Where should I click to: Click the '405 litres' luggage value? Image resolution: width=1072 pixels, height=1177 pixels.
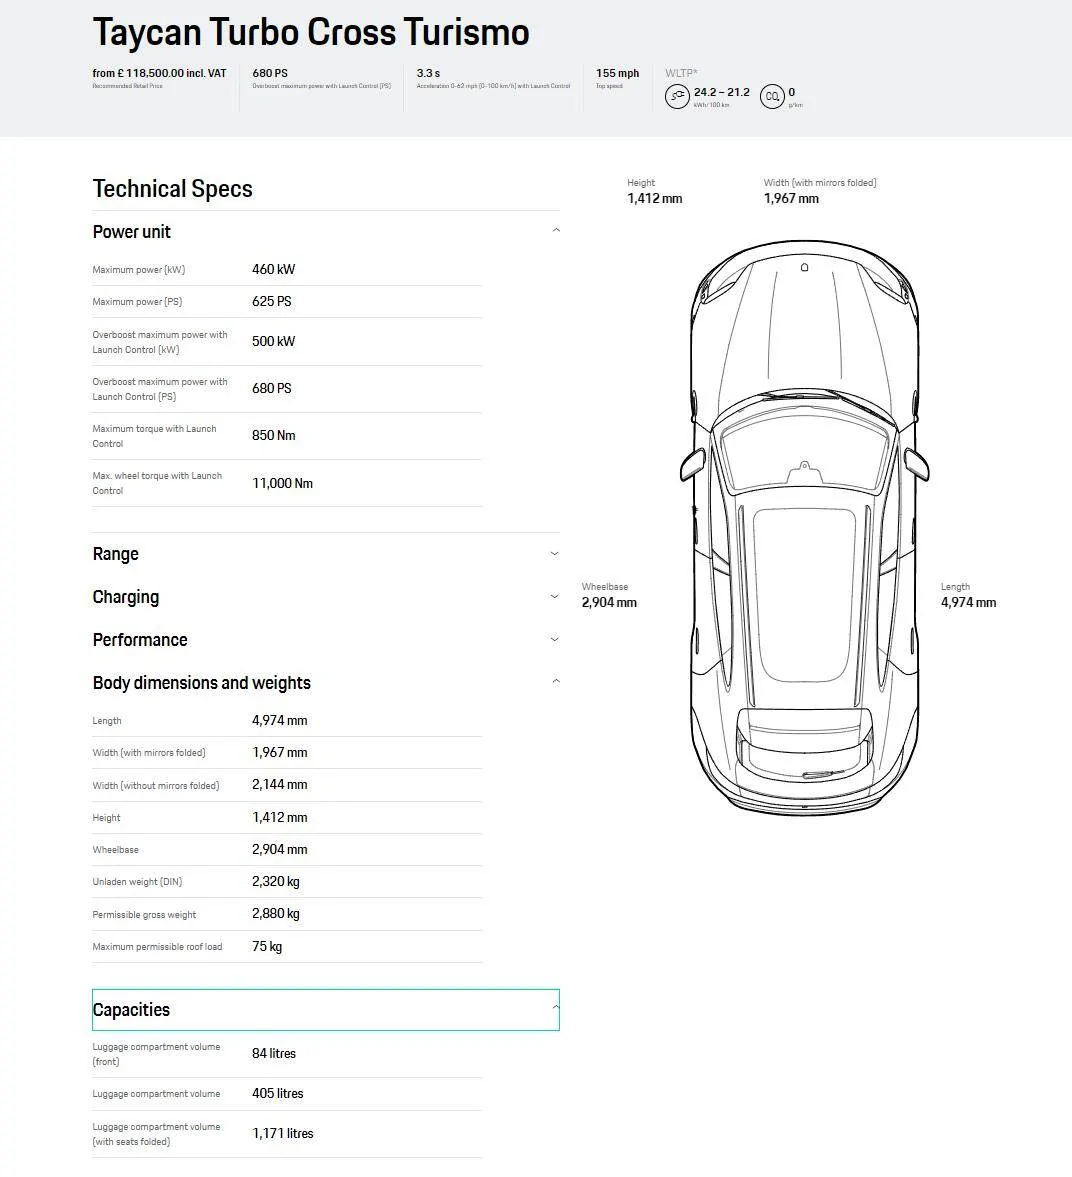pos(277,1094)
